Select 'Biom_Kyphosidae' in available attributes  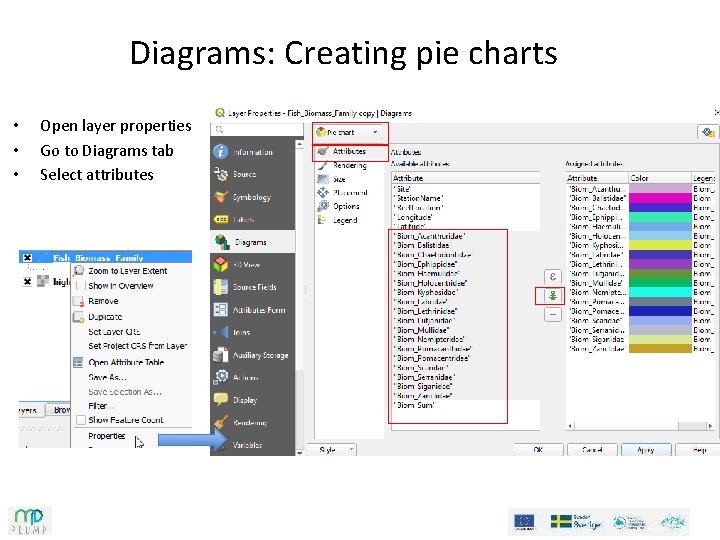pyautogui.click(x=427, y=292)
